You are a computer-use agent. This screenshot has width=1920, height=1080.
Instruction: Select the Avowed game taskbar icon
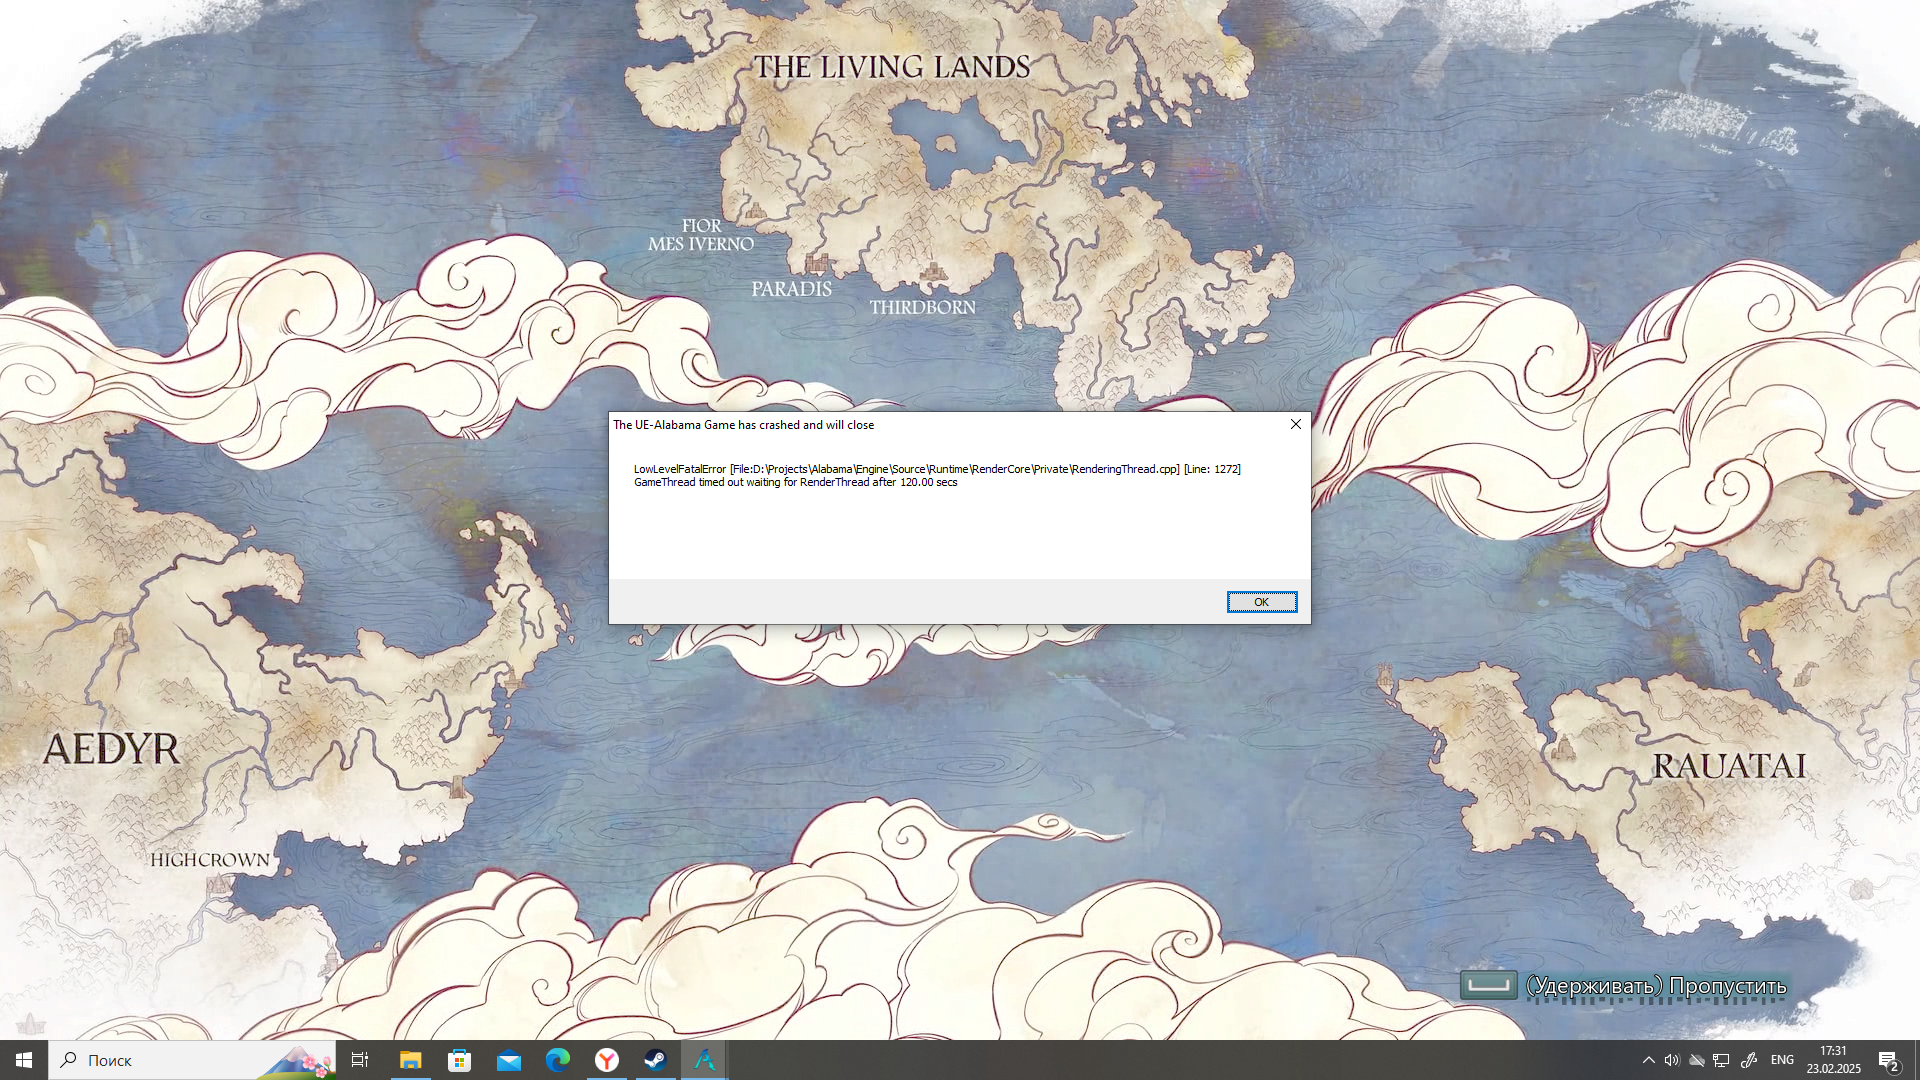pos(704,1060)
